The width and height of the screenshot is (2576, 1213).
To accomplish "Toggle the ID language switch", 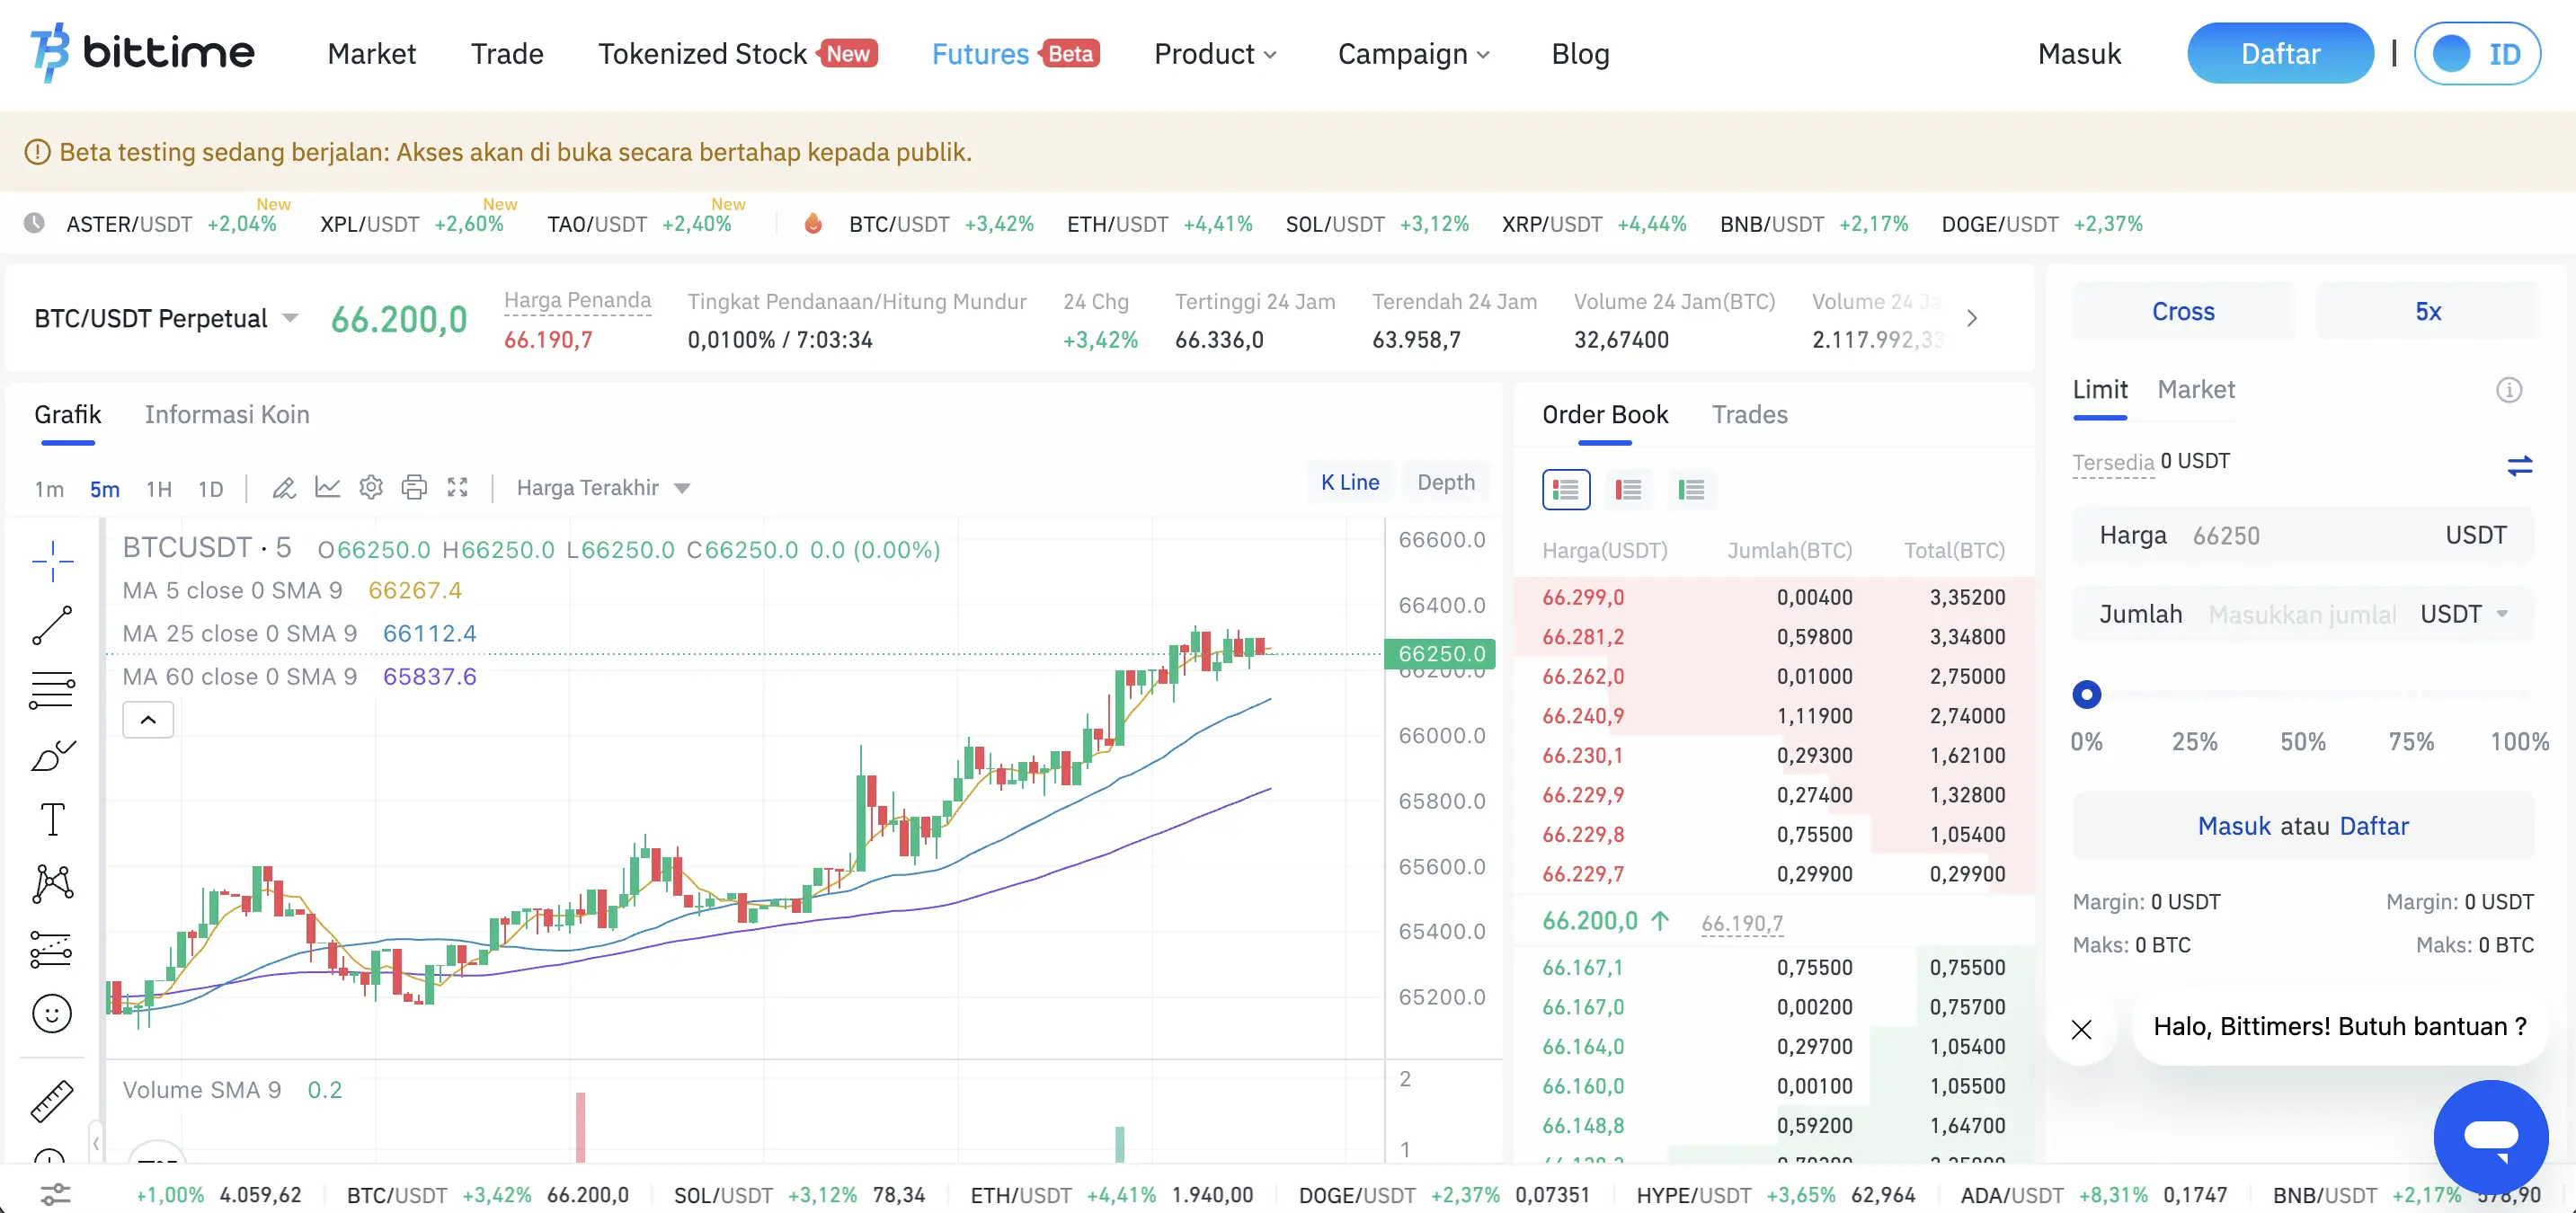I will 2477,53.
